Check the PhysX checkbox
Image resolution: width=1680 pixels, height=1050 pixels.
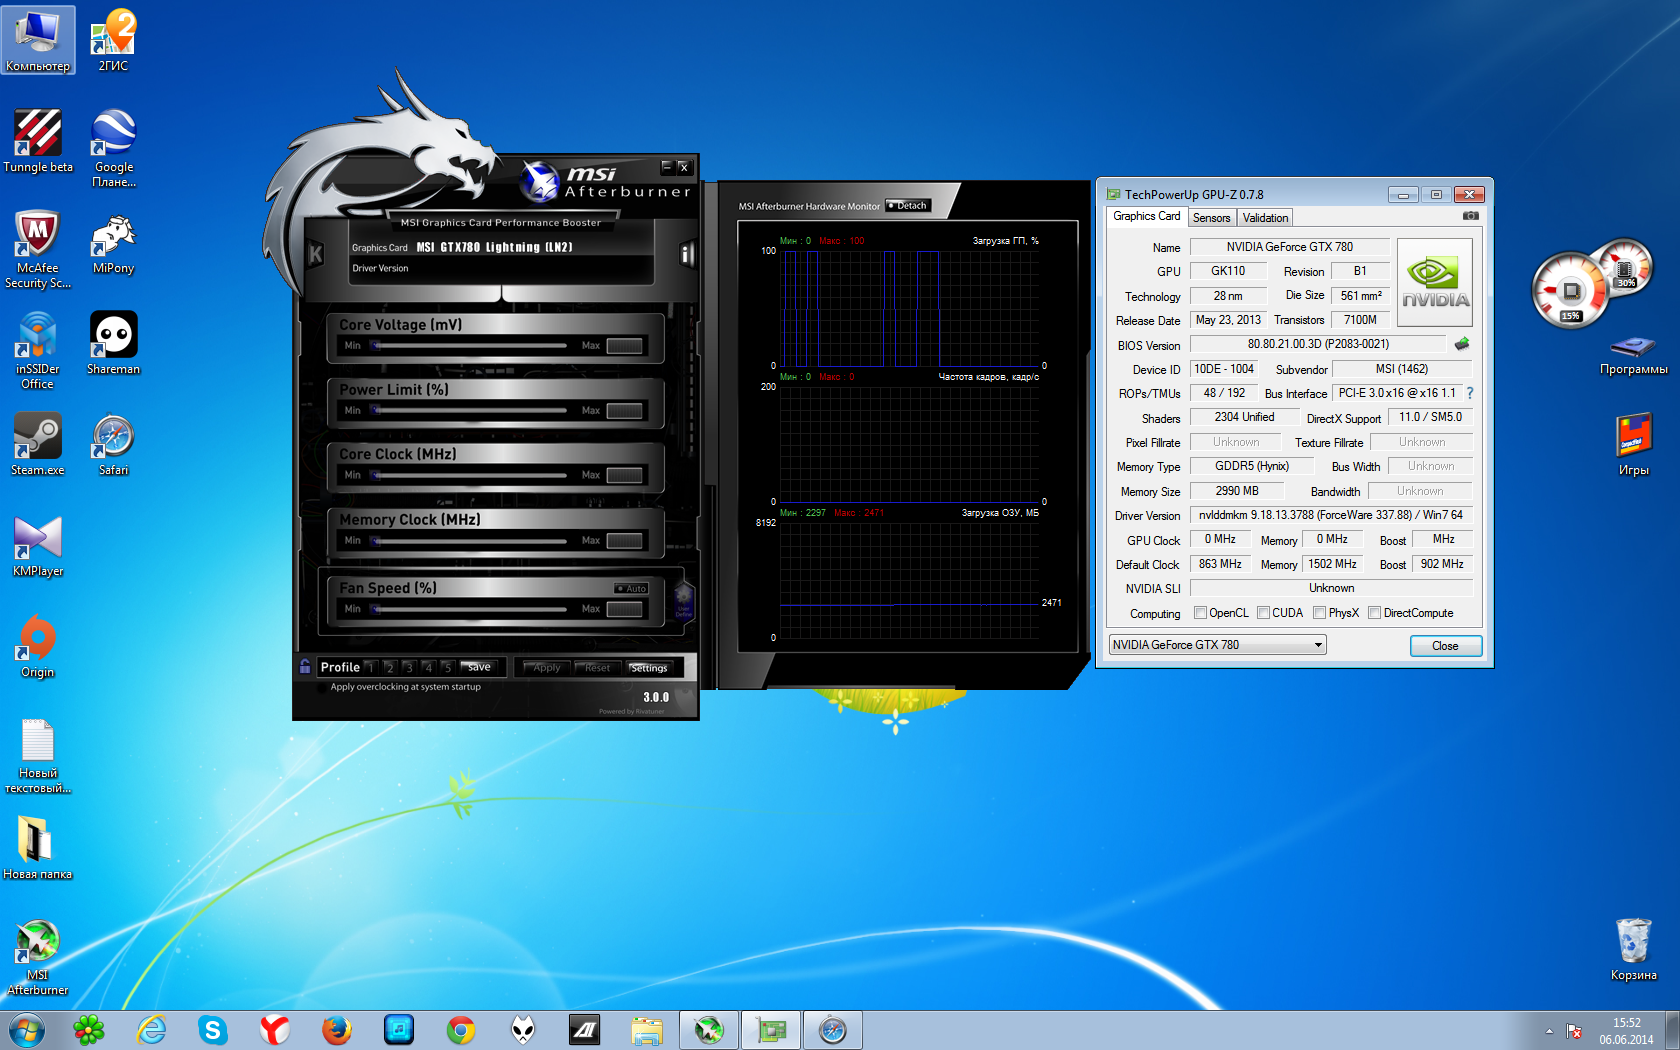(x=1320, y=613)
